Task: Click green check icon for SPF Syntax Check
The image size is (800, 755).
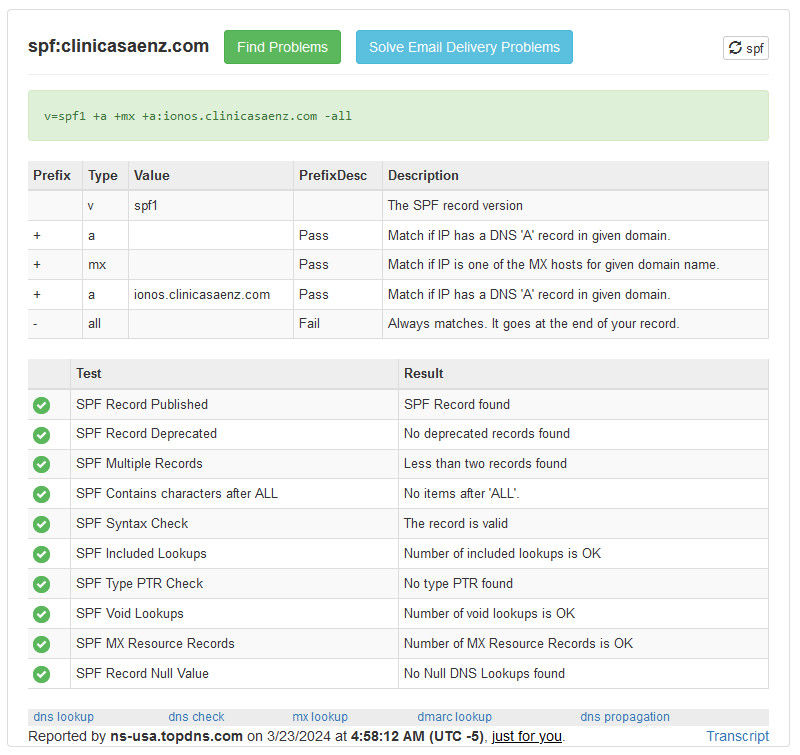Action: click(41, 524)
